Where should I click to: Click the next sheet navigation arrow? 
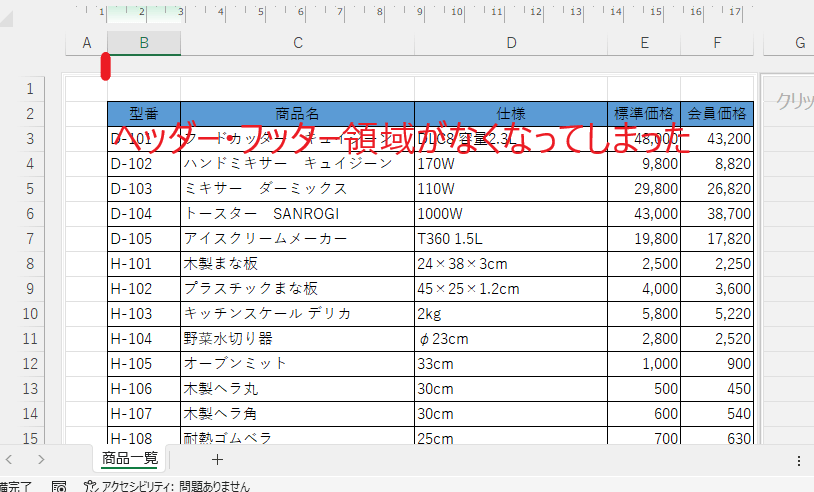(x=41, y=459)
